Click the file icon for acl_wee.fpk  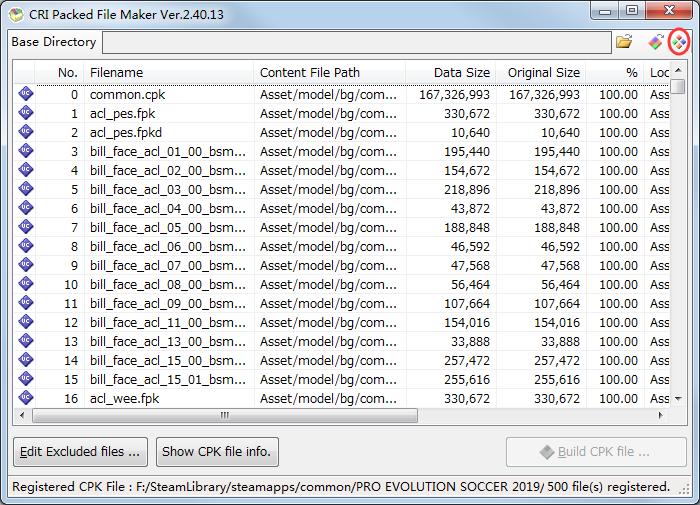[x=26, y=397]
